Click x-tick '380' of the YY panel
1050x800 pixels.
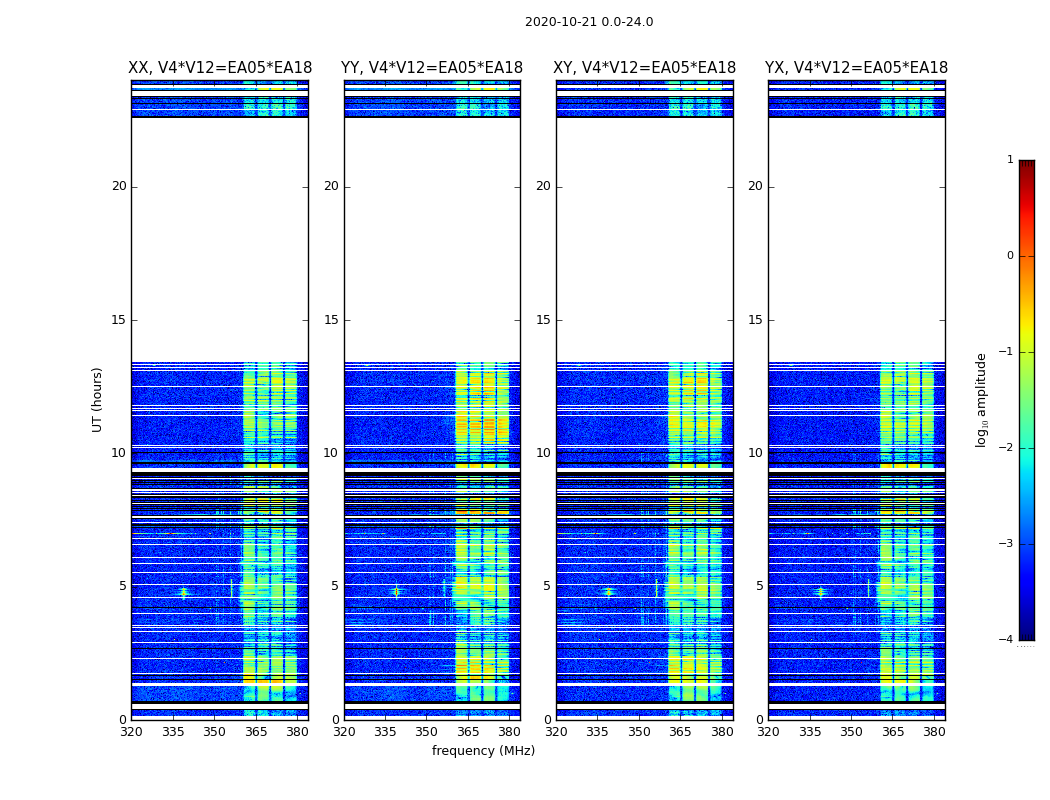(x=510, y=732)
